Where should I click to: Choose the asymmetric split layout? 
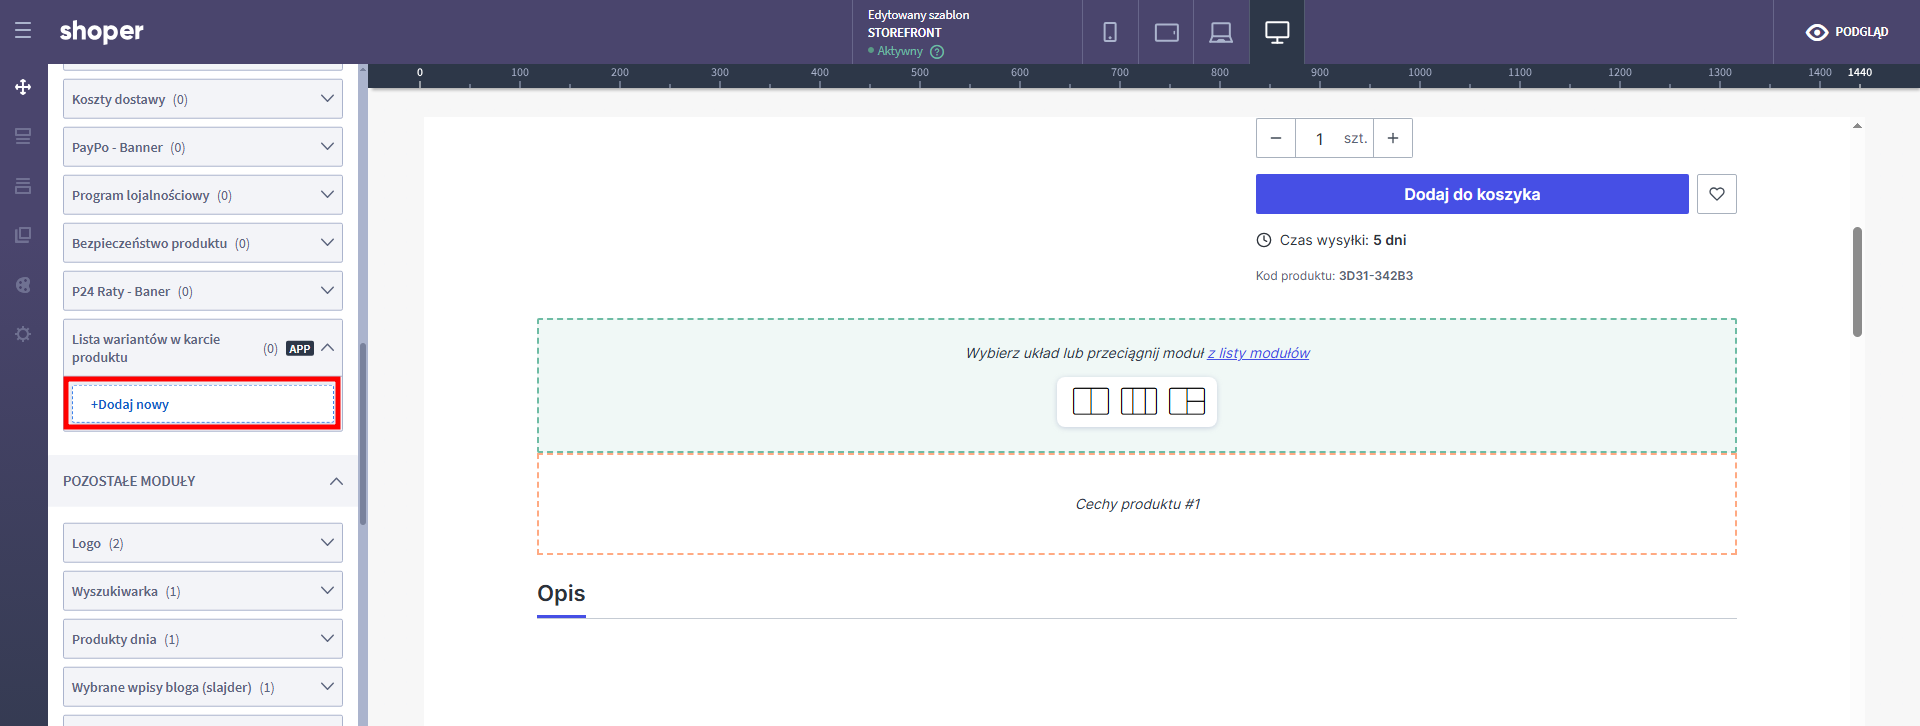[x=1186, y=402]
